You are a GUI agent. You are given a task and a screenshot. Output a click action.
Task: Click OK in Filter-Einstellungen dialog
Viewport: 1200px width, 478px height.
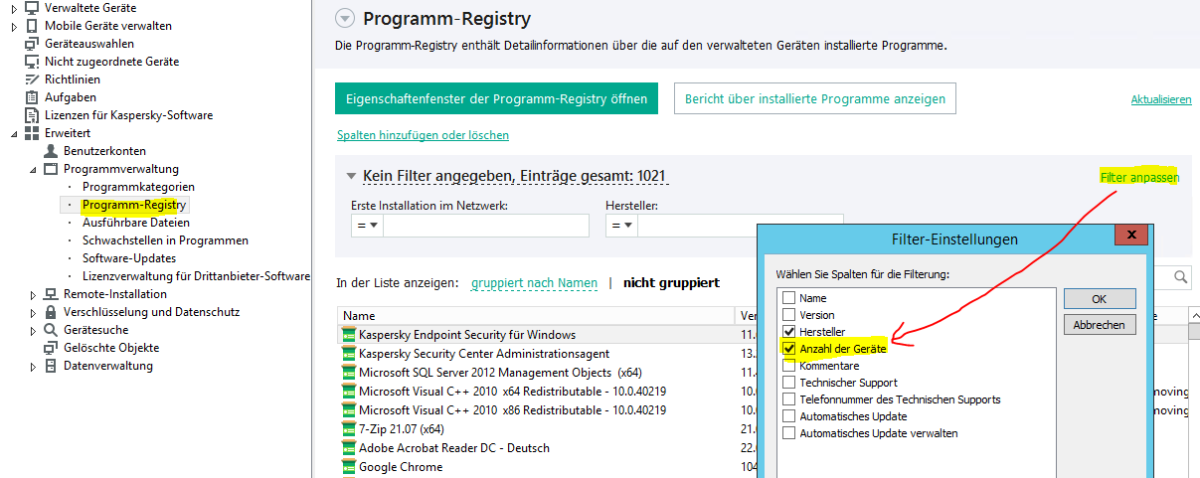tap(1099, 299)
